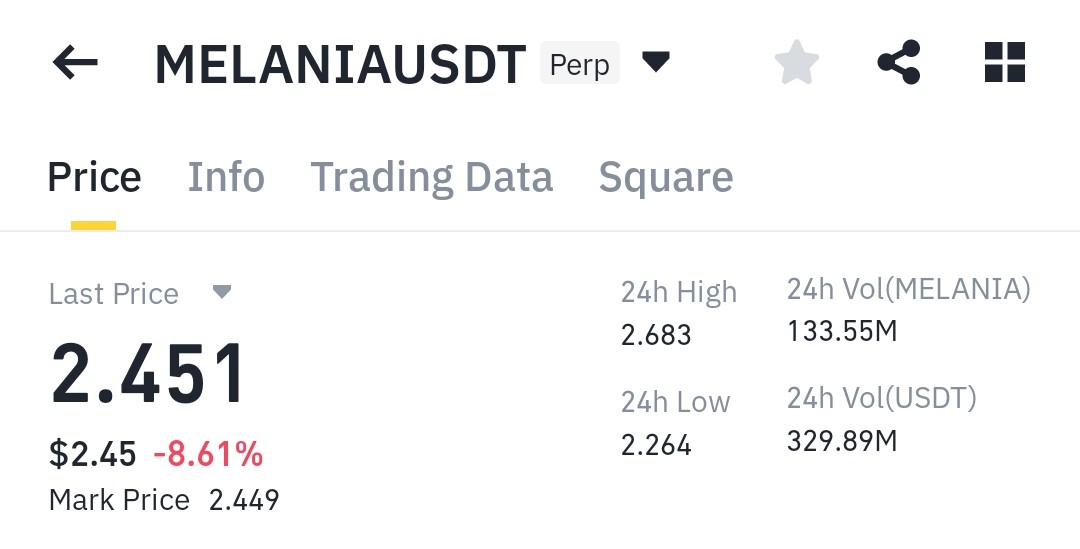Tap the 24h Vol(USDT) 329.89M figure
Image resolution: width=1080 pixels, height=549 pixels.
tap(842, 441)
